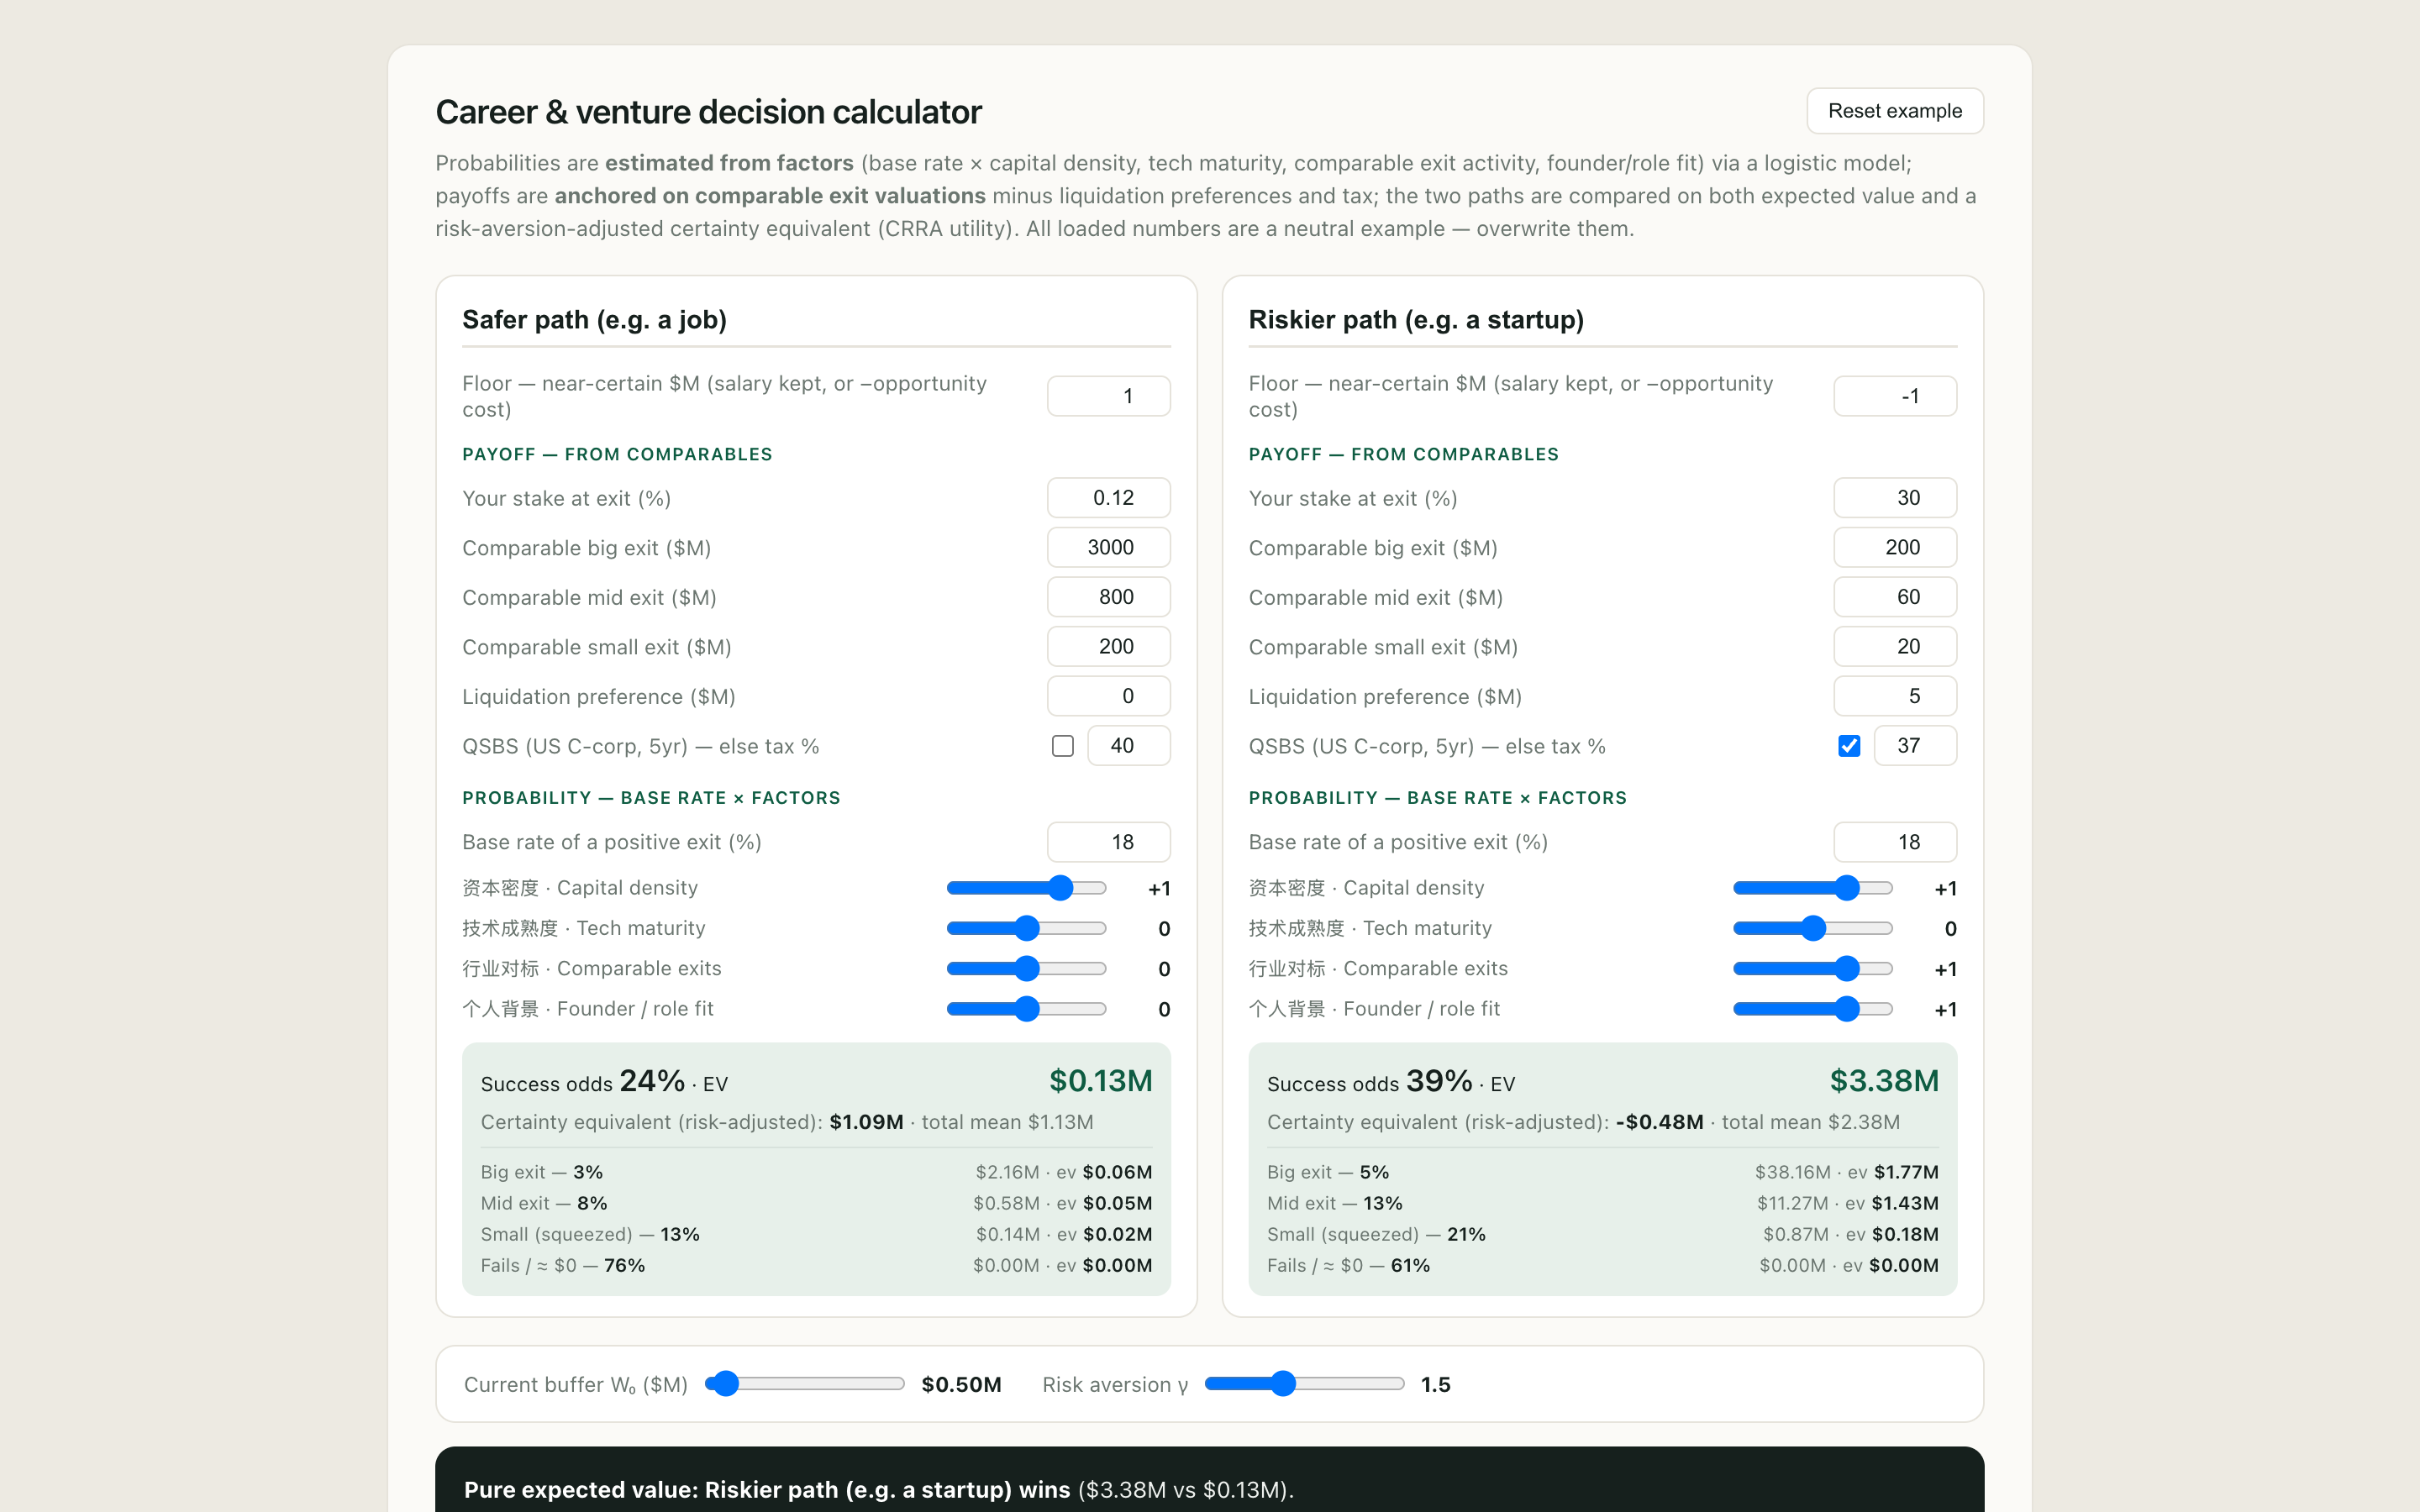Click the Riskier path 'Fails / ≈ $0 — 61%' row
The image size is (2420, 1512).
point(1602,1265)
